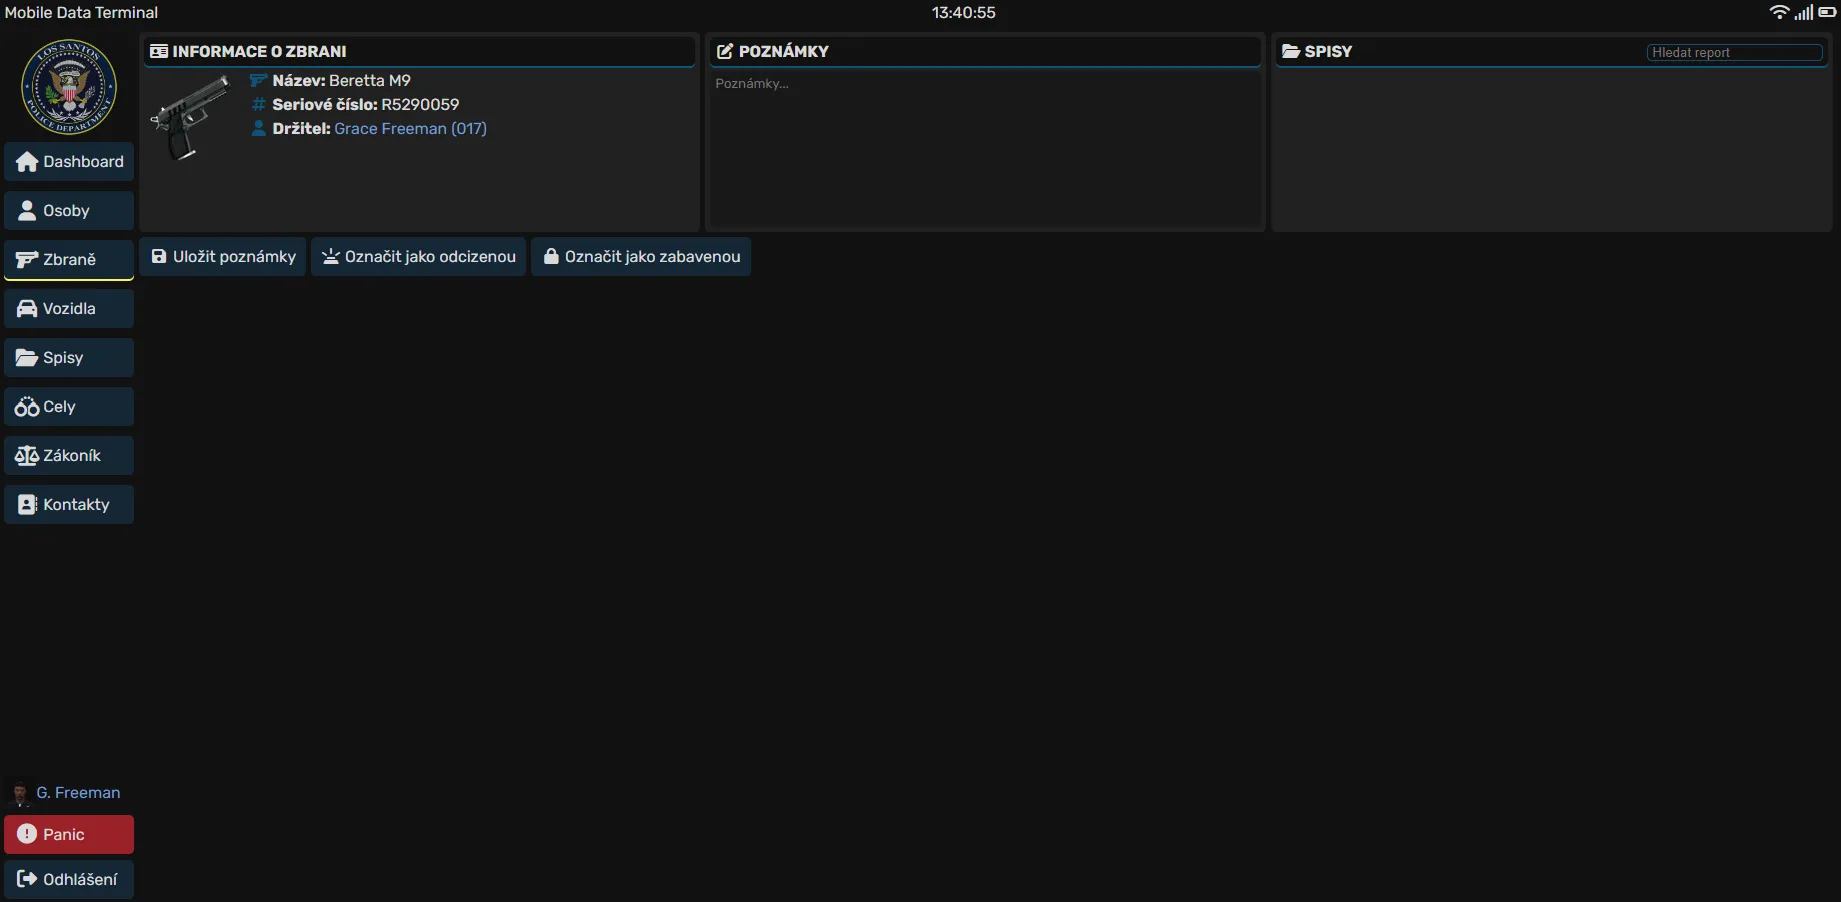Mark weapon with Označit jako odcizenou
Screen dimensions: 1841x902
[418, 257]
